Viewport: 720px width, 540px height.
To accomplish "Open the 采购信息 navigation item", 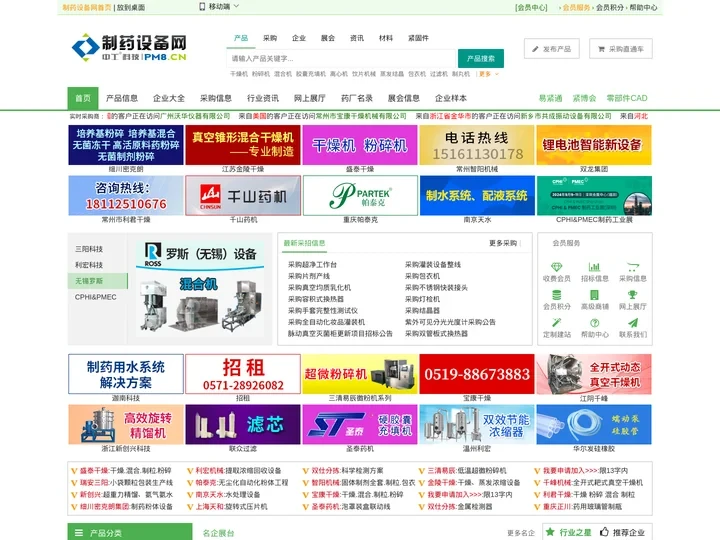I will pos(216,98).
